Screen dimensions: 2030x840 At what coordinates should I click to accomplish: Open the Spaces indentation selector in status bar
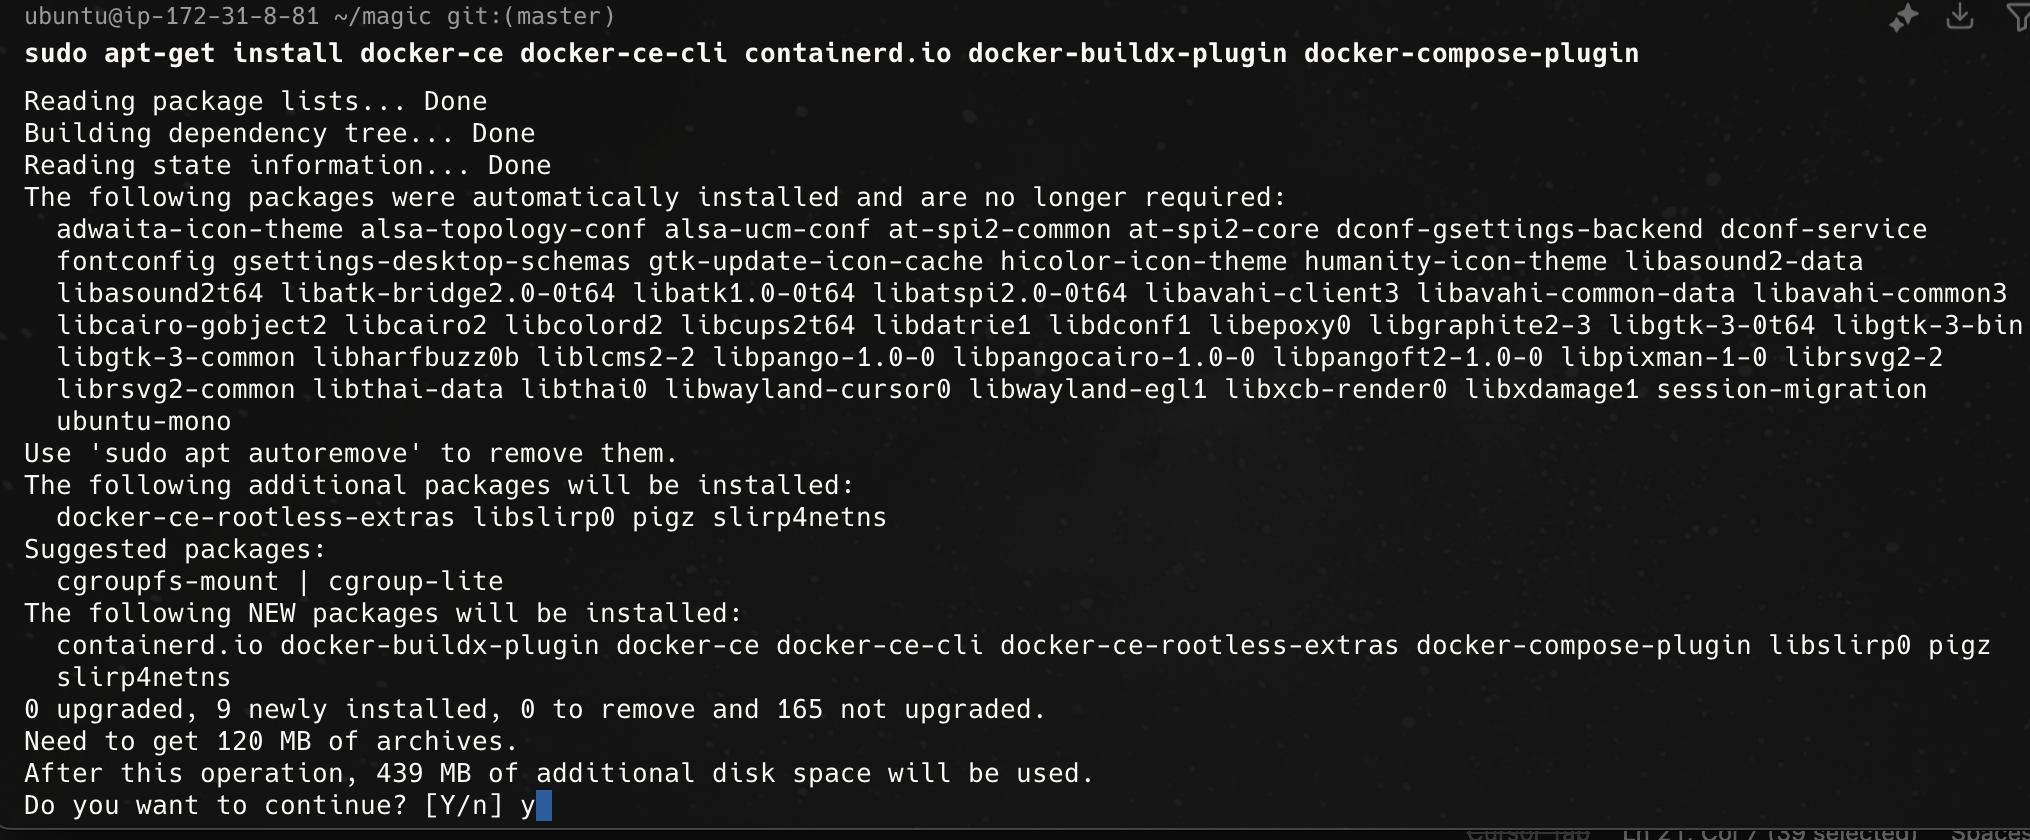(x=1990, y=832)
